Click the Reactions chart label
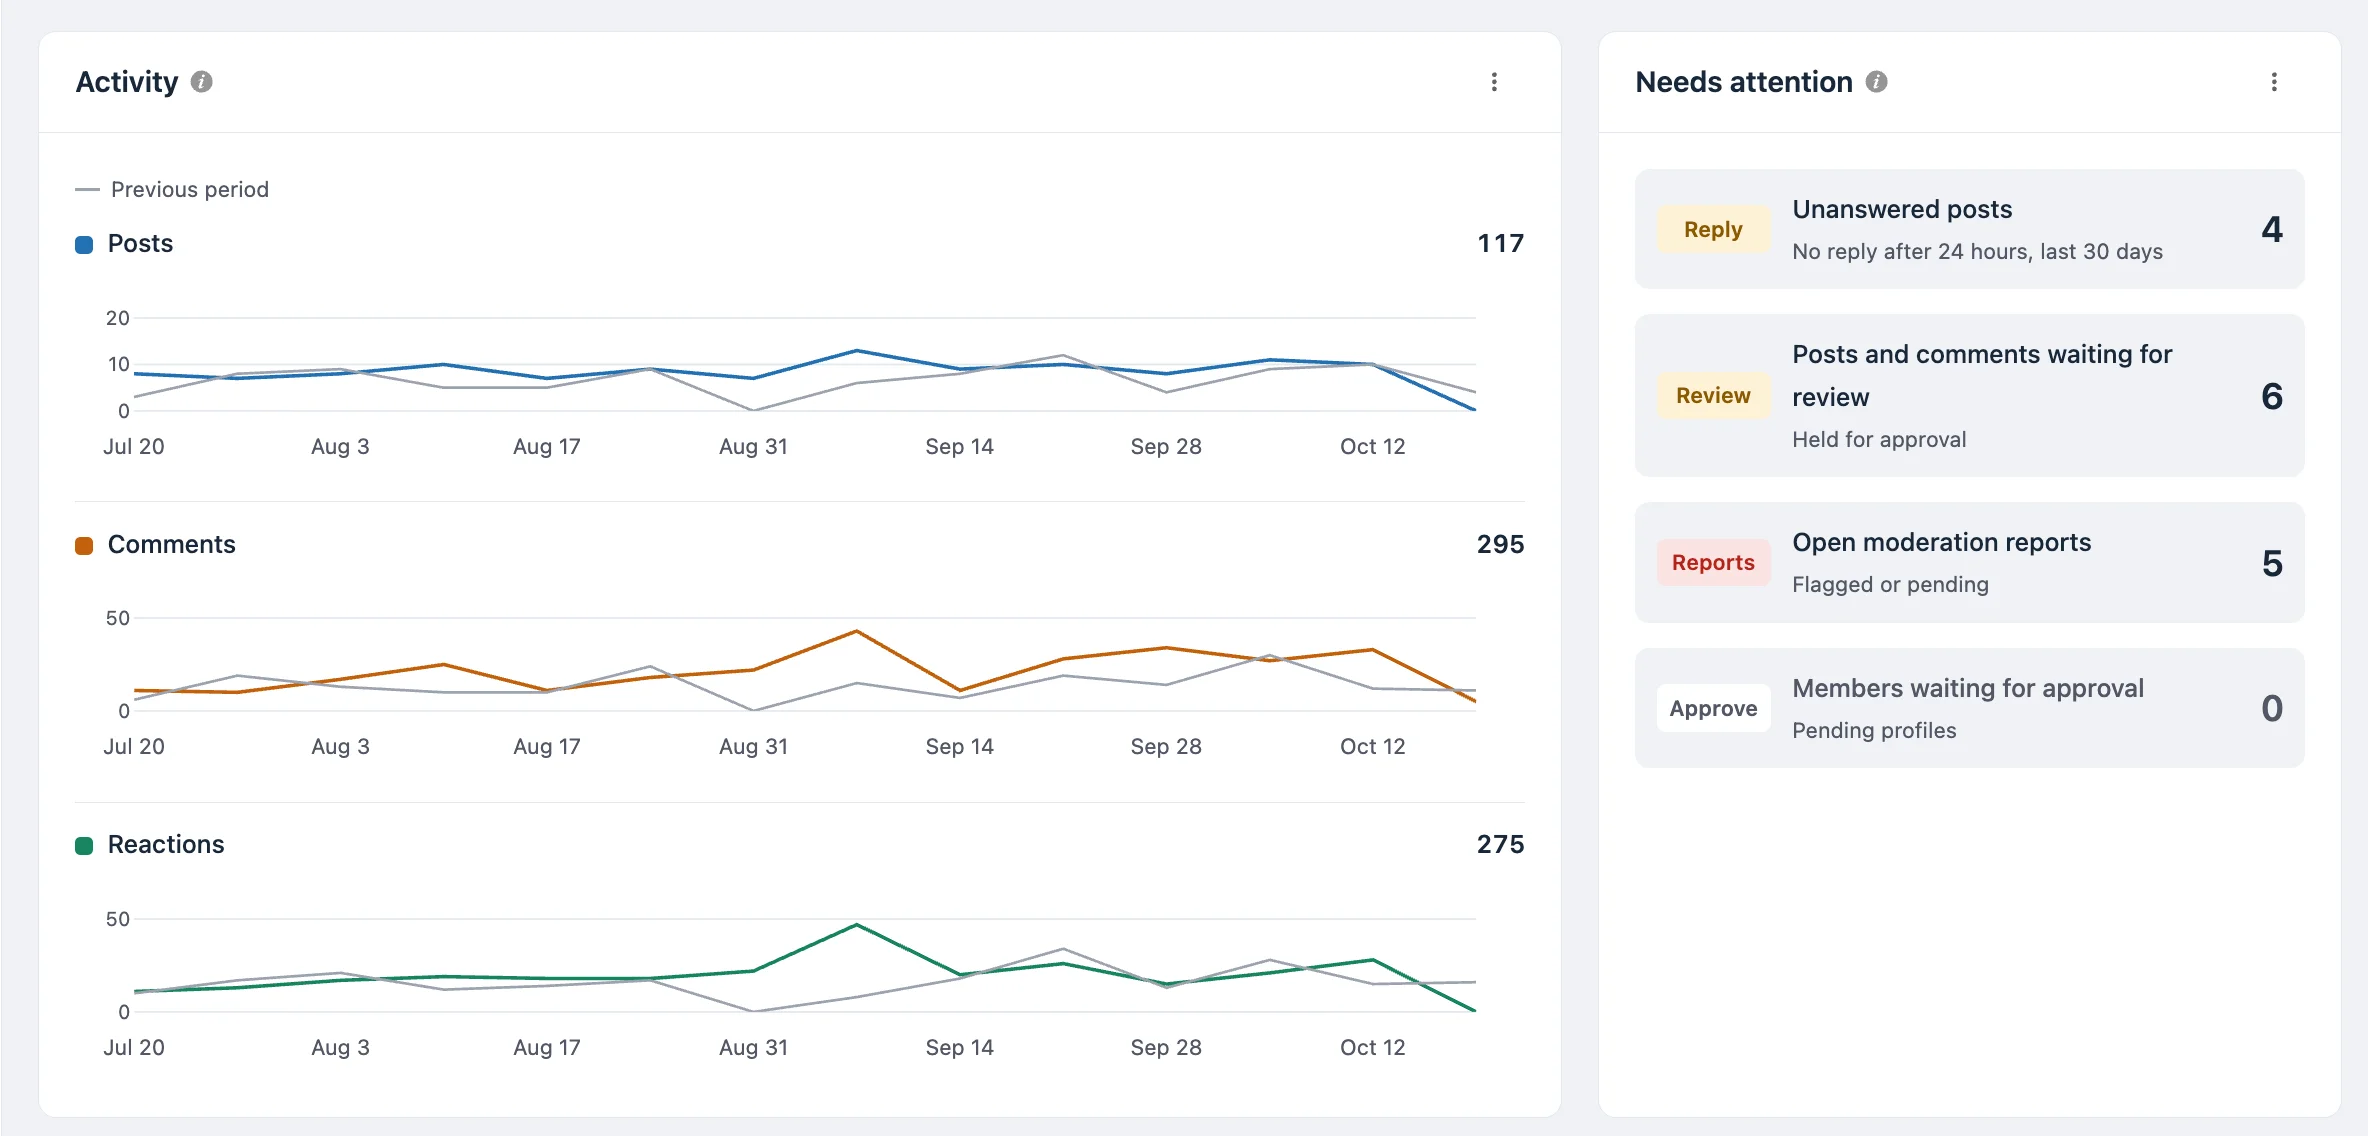Image resolution: width=2368 pixels, height=1136 pixels. pos(166,844)
